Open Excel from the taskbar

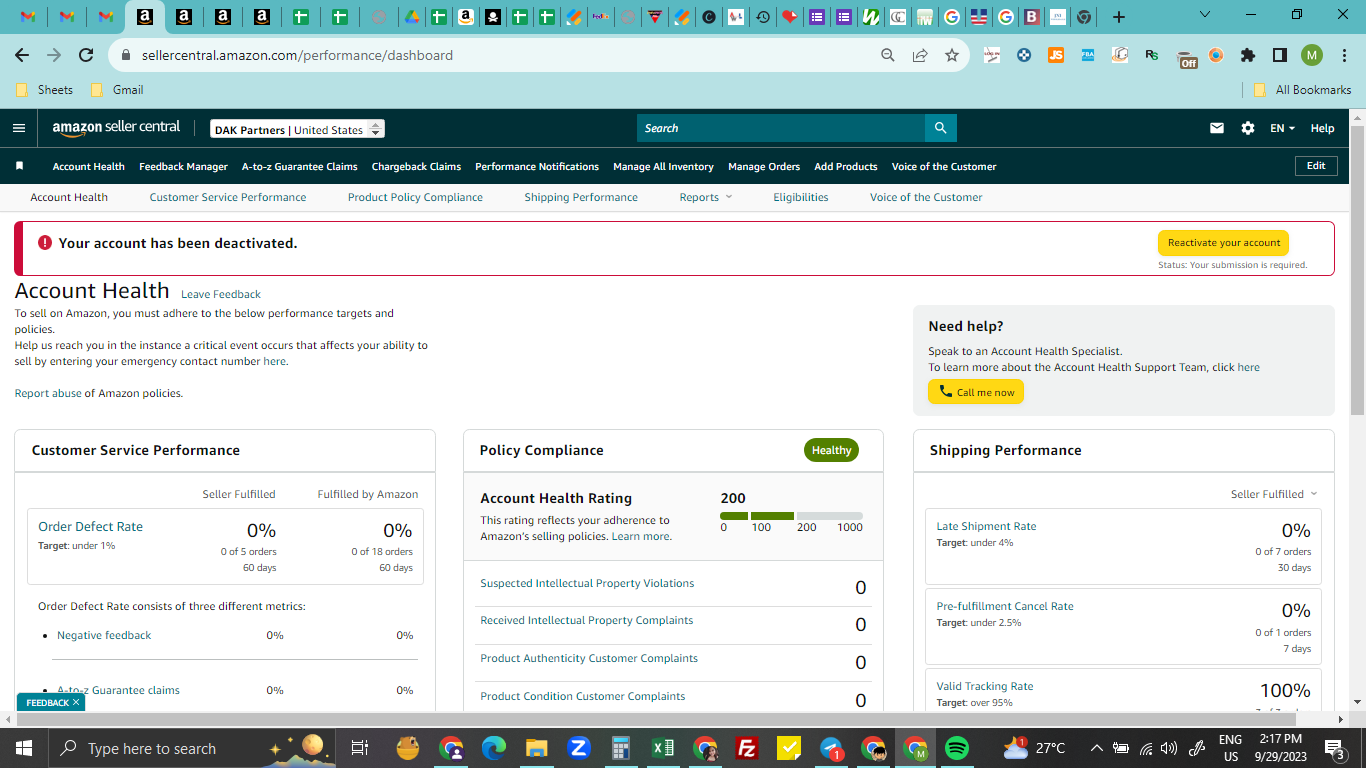(662, 748)
